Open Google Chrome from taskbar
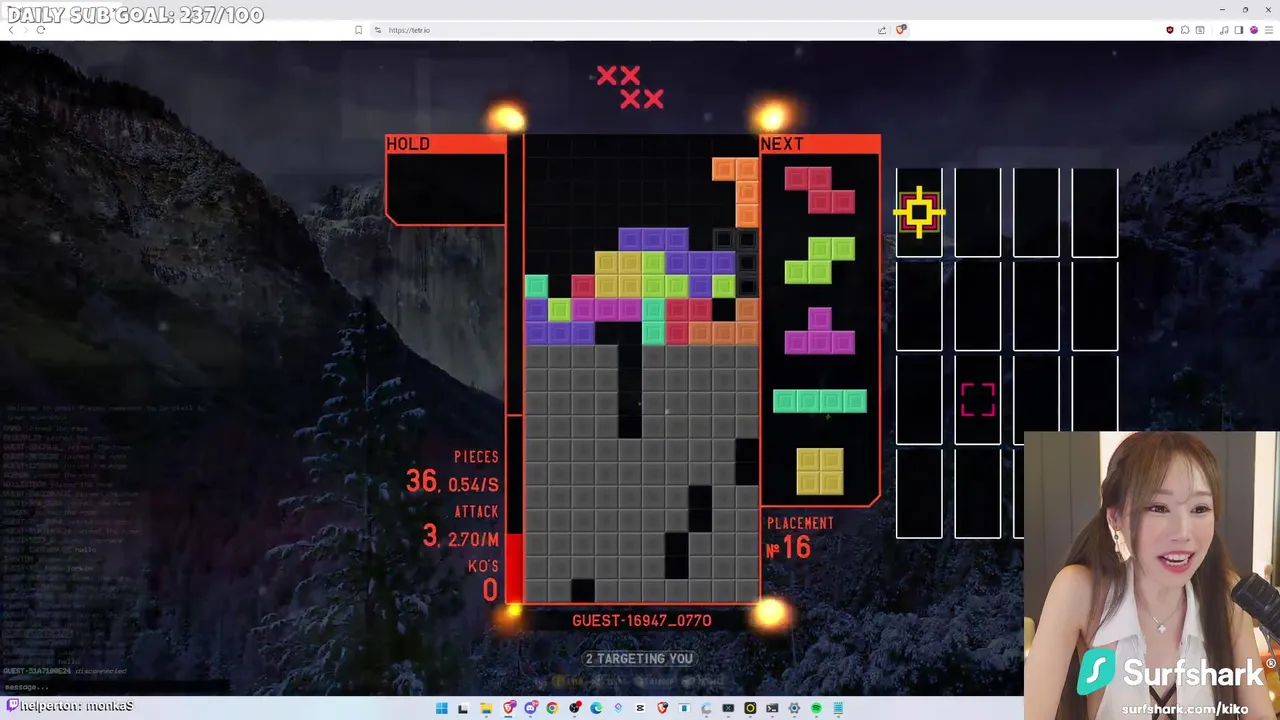 [x=552, y=709]
